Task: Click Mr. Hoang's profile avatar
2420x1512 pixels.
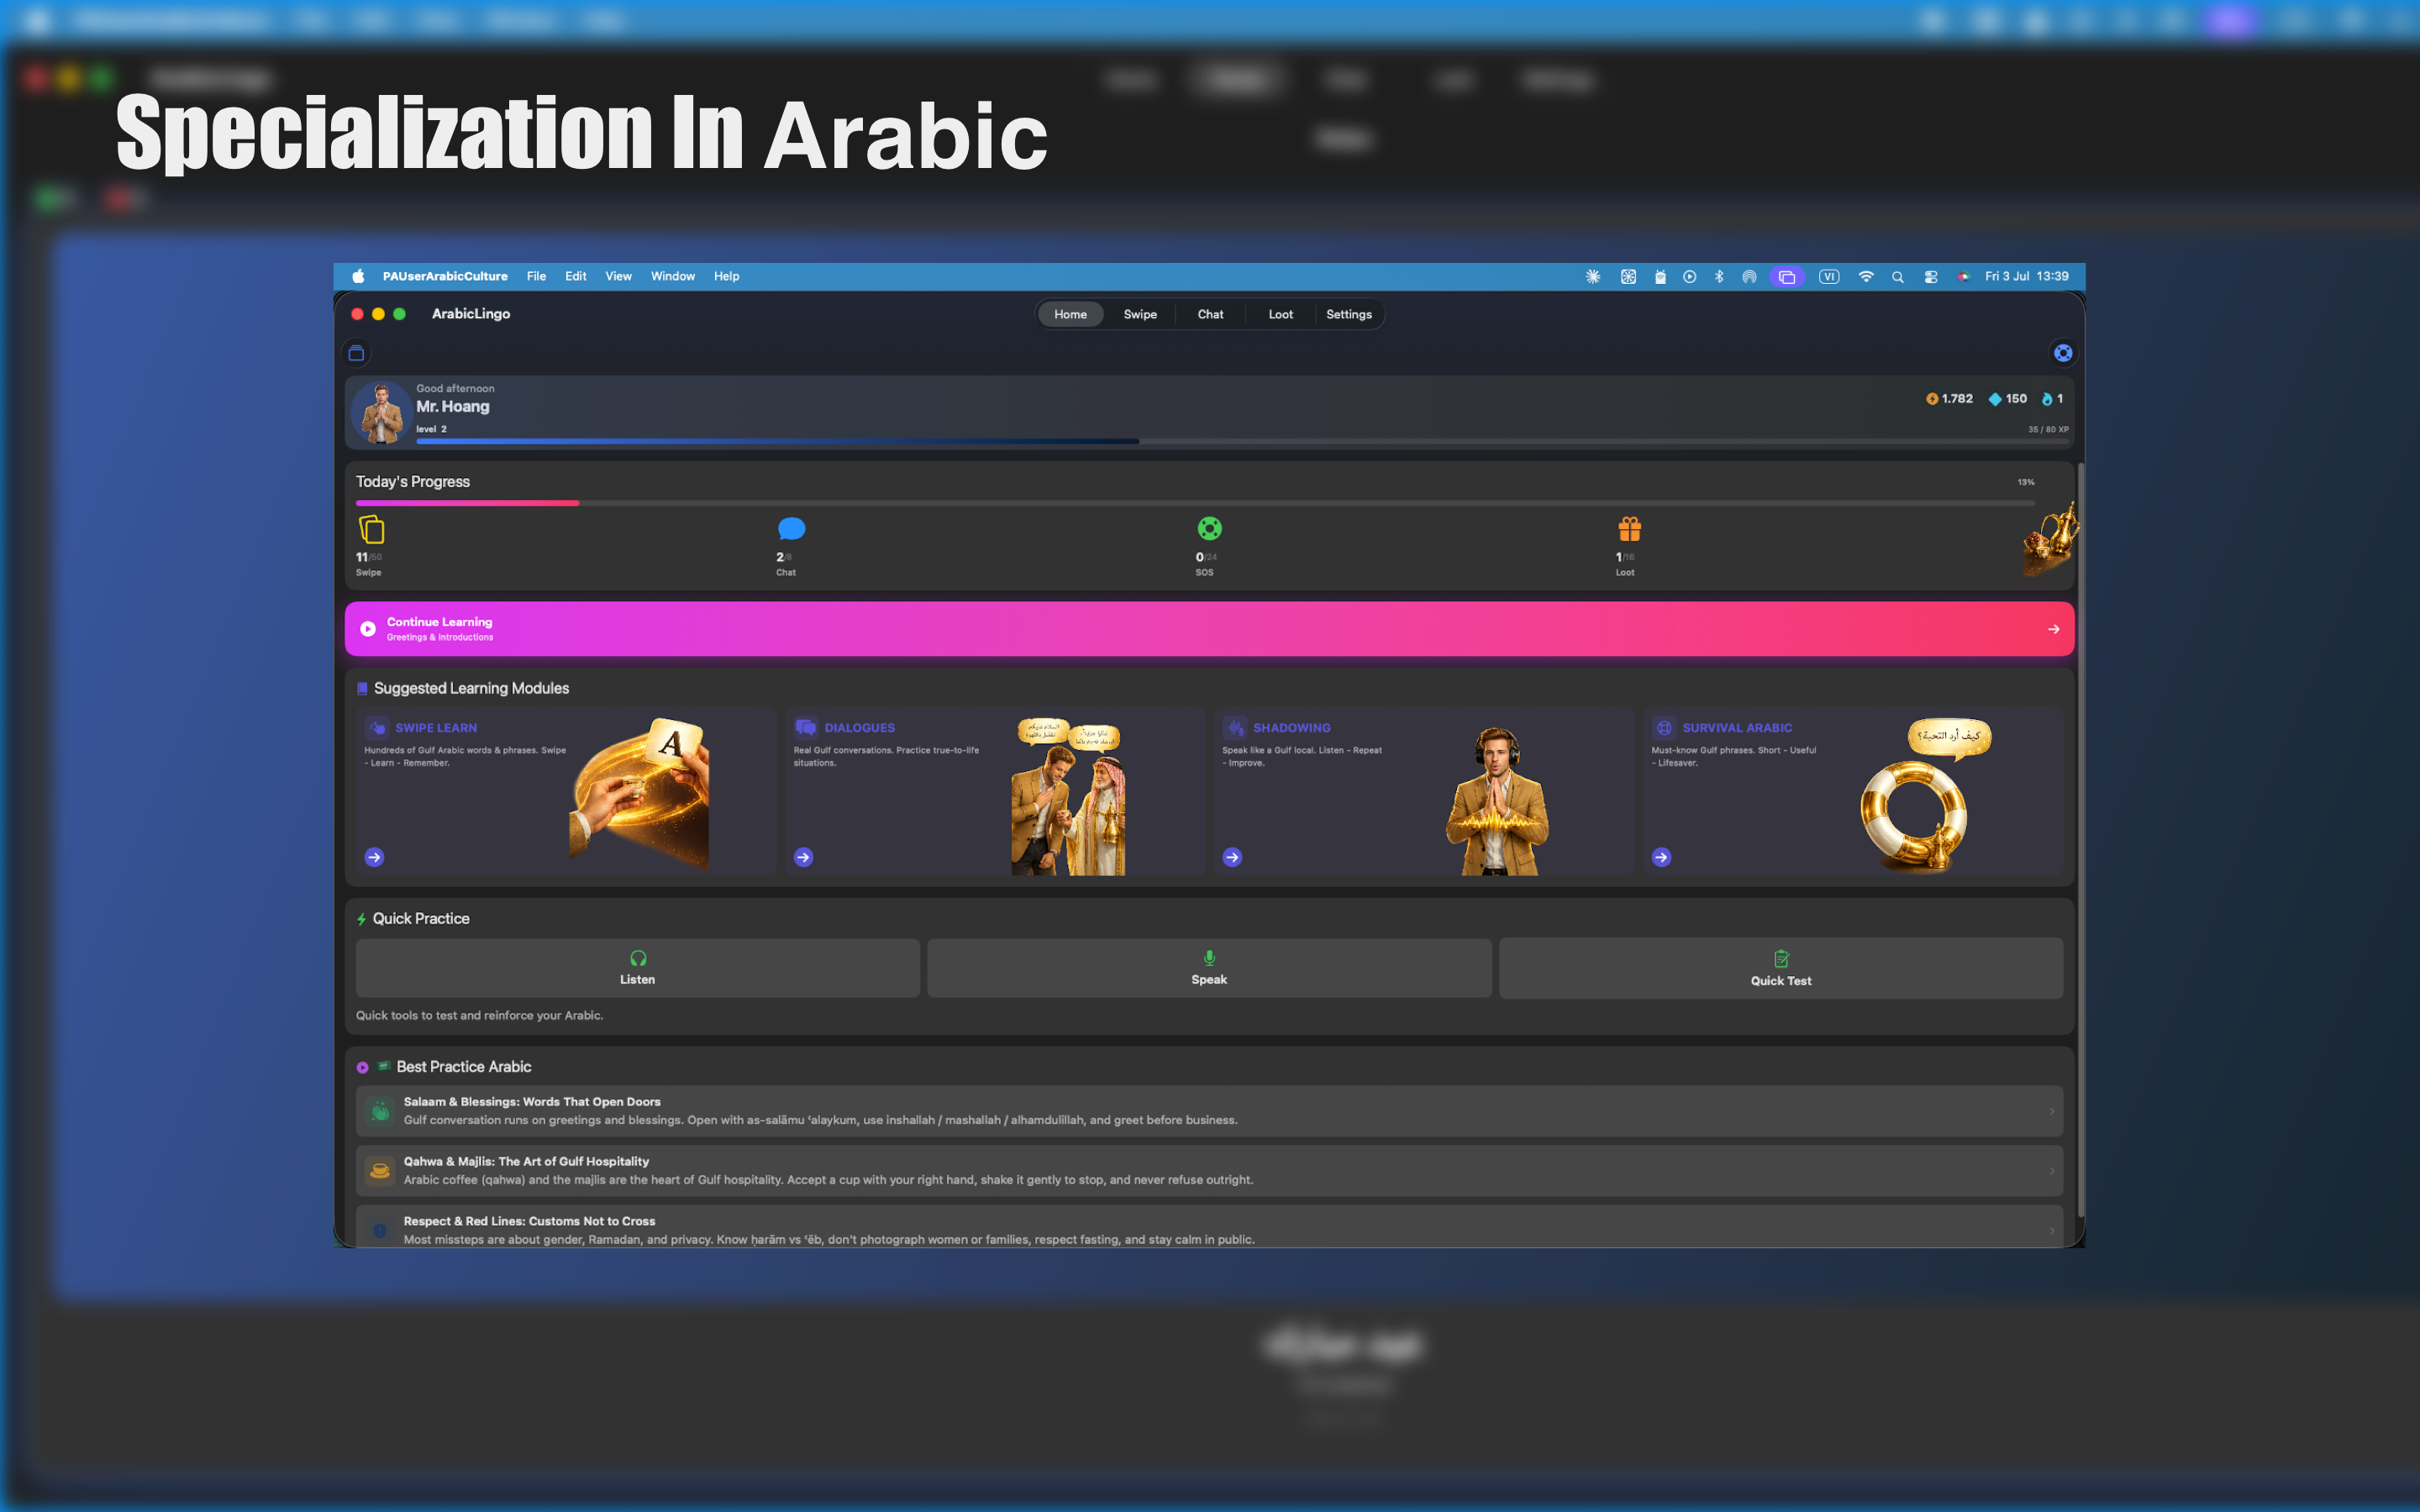Action: click(x=381, y=412)
